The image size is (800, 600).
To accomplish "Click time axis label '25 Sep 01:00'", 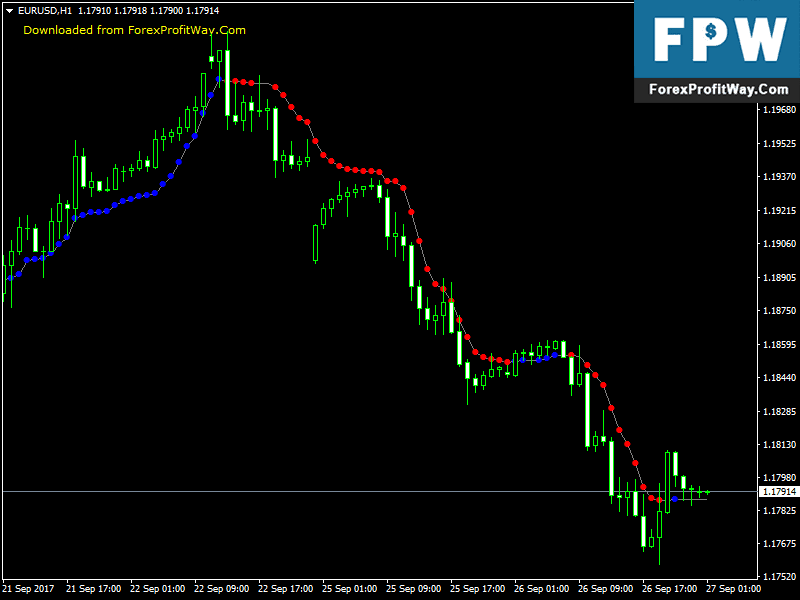I will click(x=350, y=589).
